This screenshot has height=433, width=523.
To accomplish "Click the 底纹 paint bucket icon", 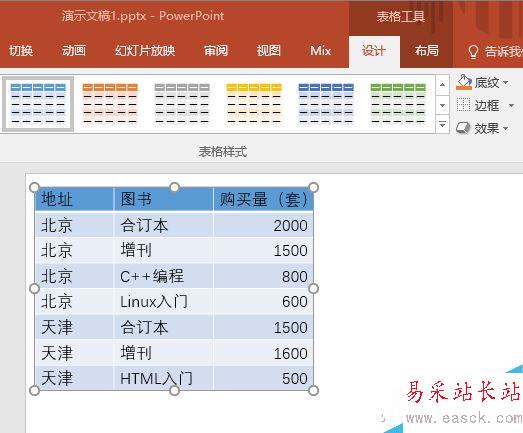I will pos(464,82).
